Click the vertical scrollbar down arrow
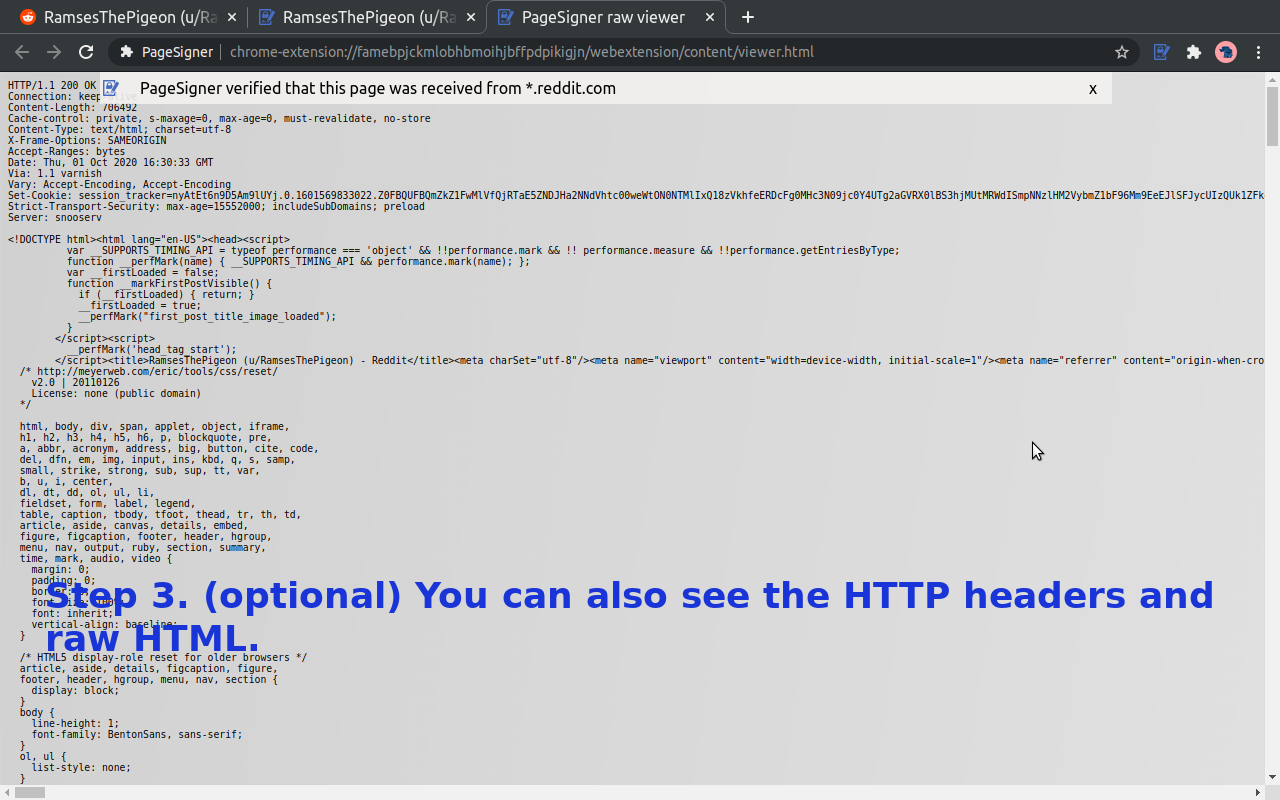1280x800 pixels. click(x=1272, y=777)
